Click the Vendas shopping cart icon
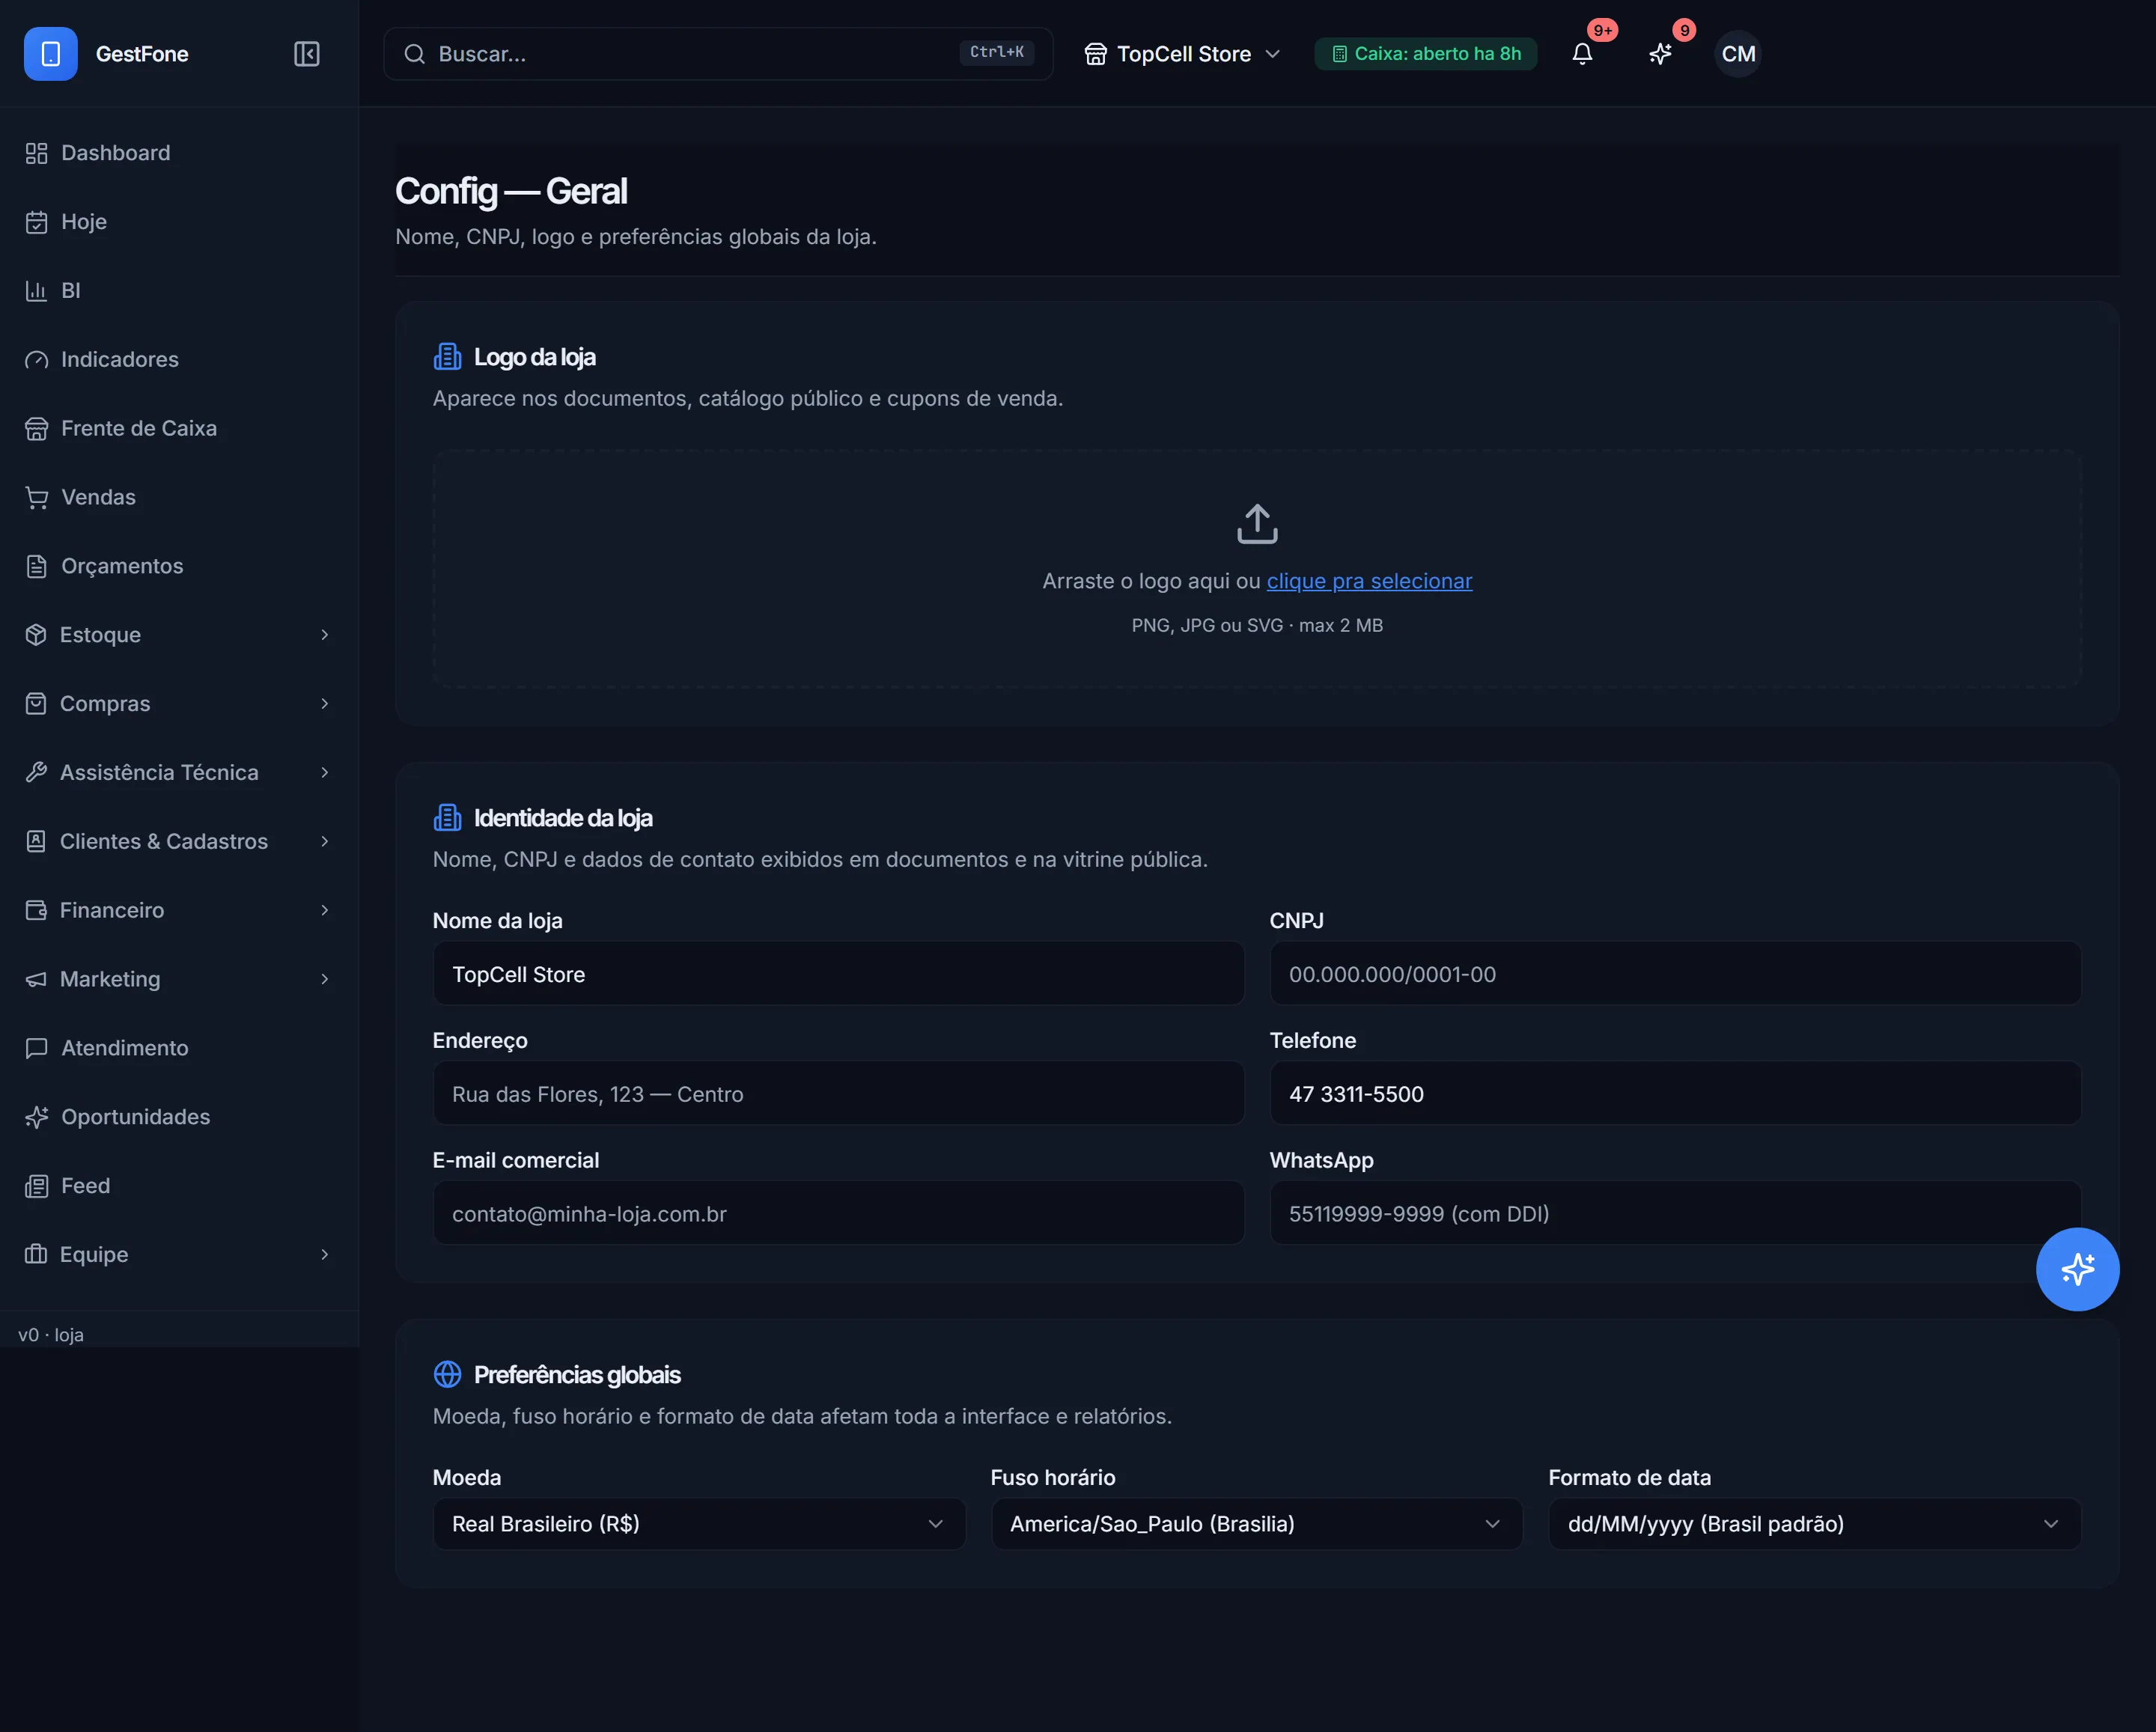 point(37,497)
